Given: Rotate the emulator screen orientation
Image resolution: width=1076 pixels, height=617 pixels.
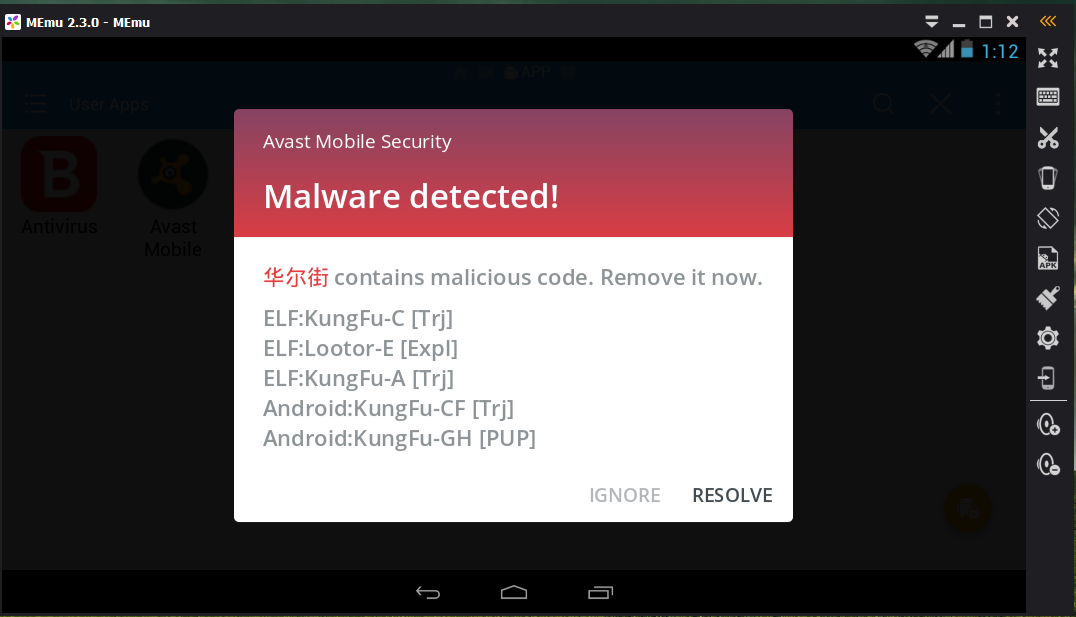Looking at the screenshot, I should coord(1048,218).
